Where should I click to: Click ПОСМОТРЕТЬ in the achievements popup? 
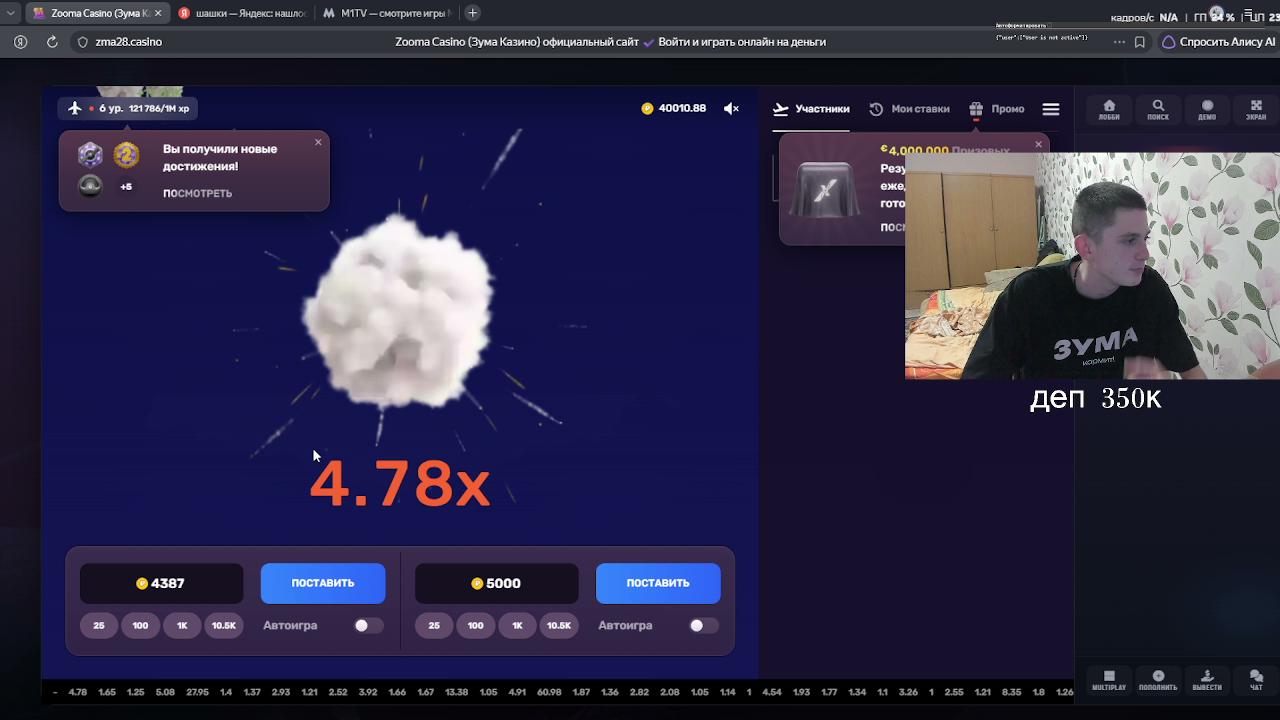click(197, 193)
